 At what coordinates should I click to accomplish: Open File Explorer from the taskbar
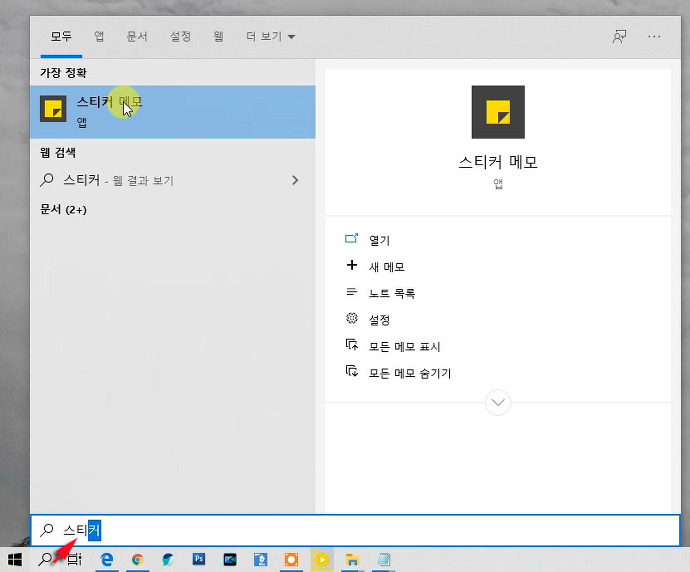[x=352, y=560]
